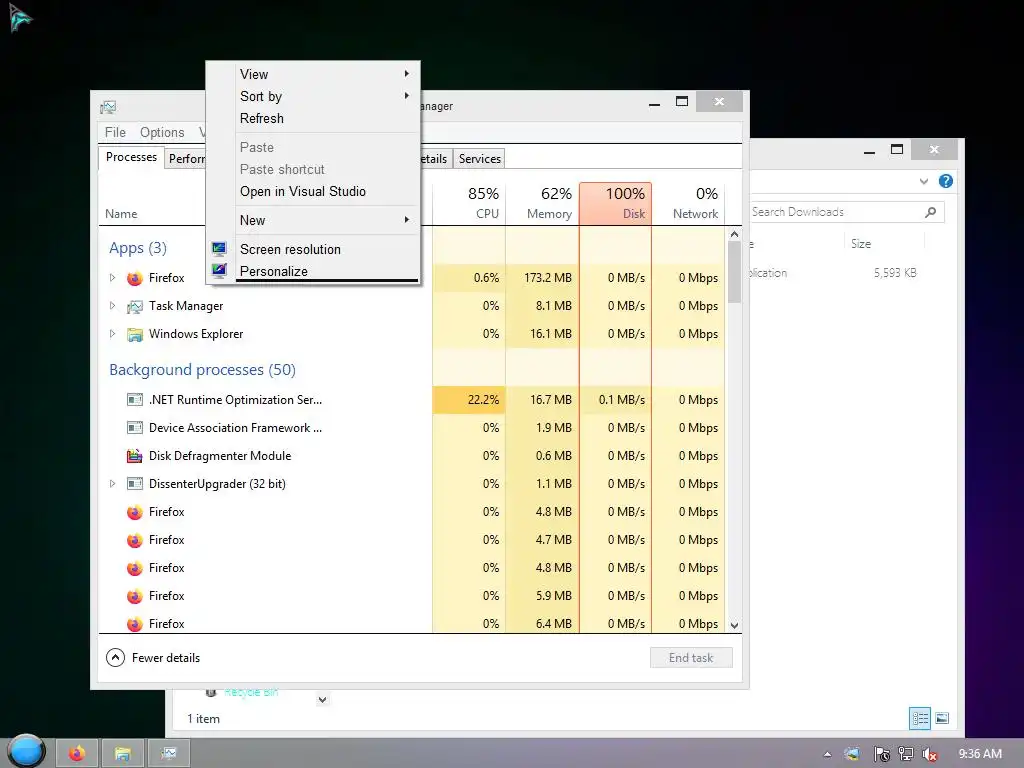Click the Explorer navigation pane down arrow
The width and height of the screenshot is (1024, 768).
click(x=323, y=699)
